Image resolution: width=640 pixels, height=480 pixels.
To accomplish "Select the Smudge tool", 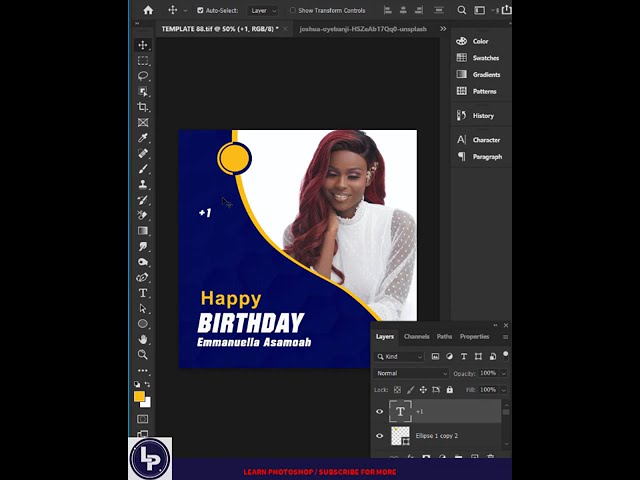I will (143, 246).
